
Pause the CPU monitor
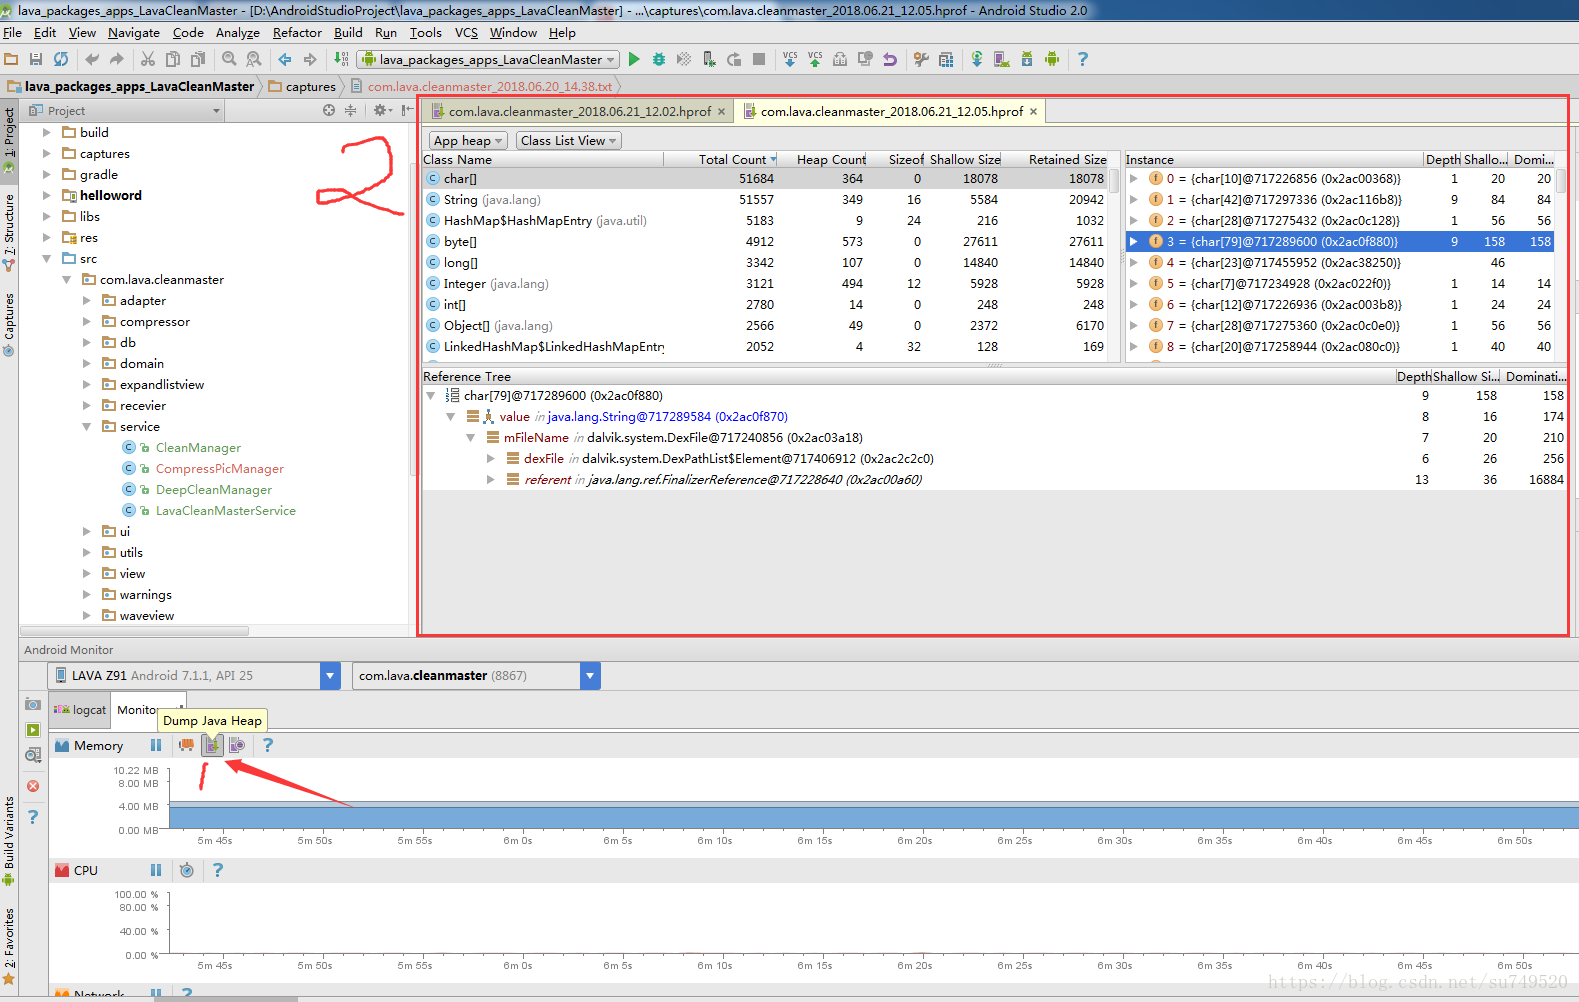156,870
